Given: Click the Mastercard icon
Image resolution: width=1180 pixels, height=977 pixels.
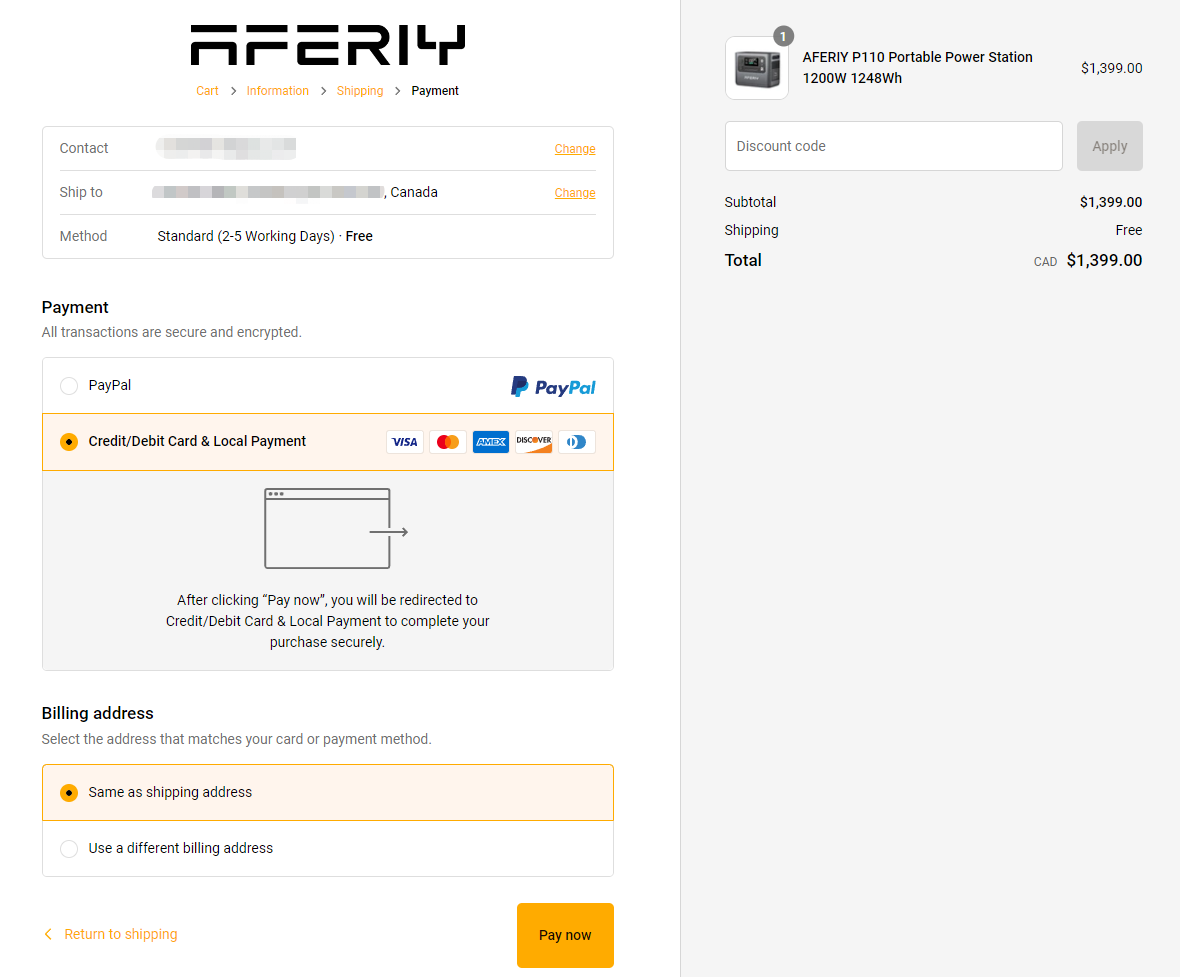Looking at the screenshot, I should click(x=448, y=442).
